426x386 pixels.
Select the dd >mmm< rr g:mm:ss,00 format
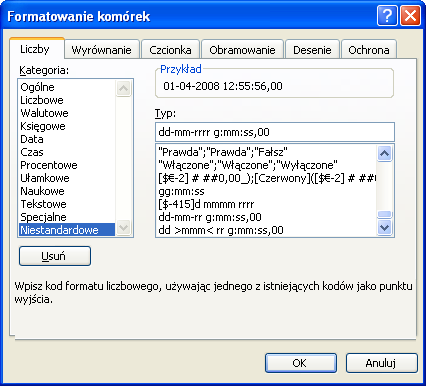(x=267, y=230)
